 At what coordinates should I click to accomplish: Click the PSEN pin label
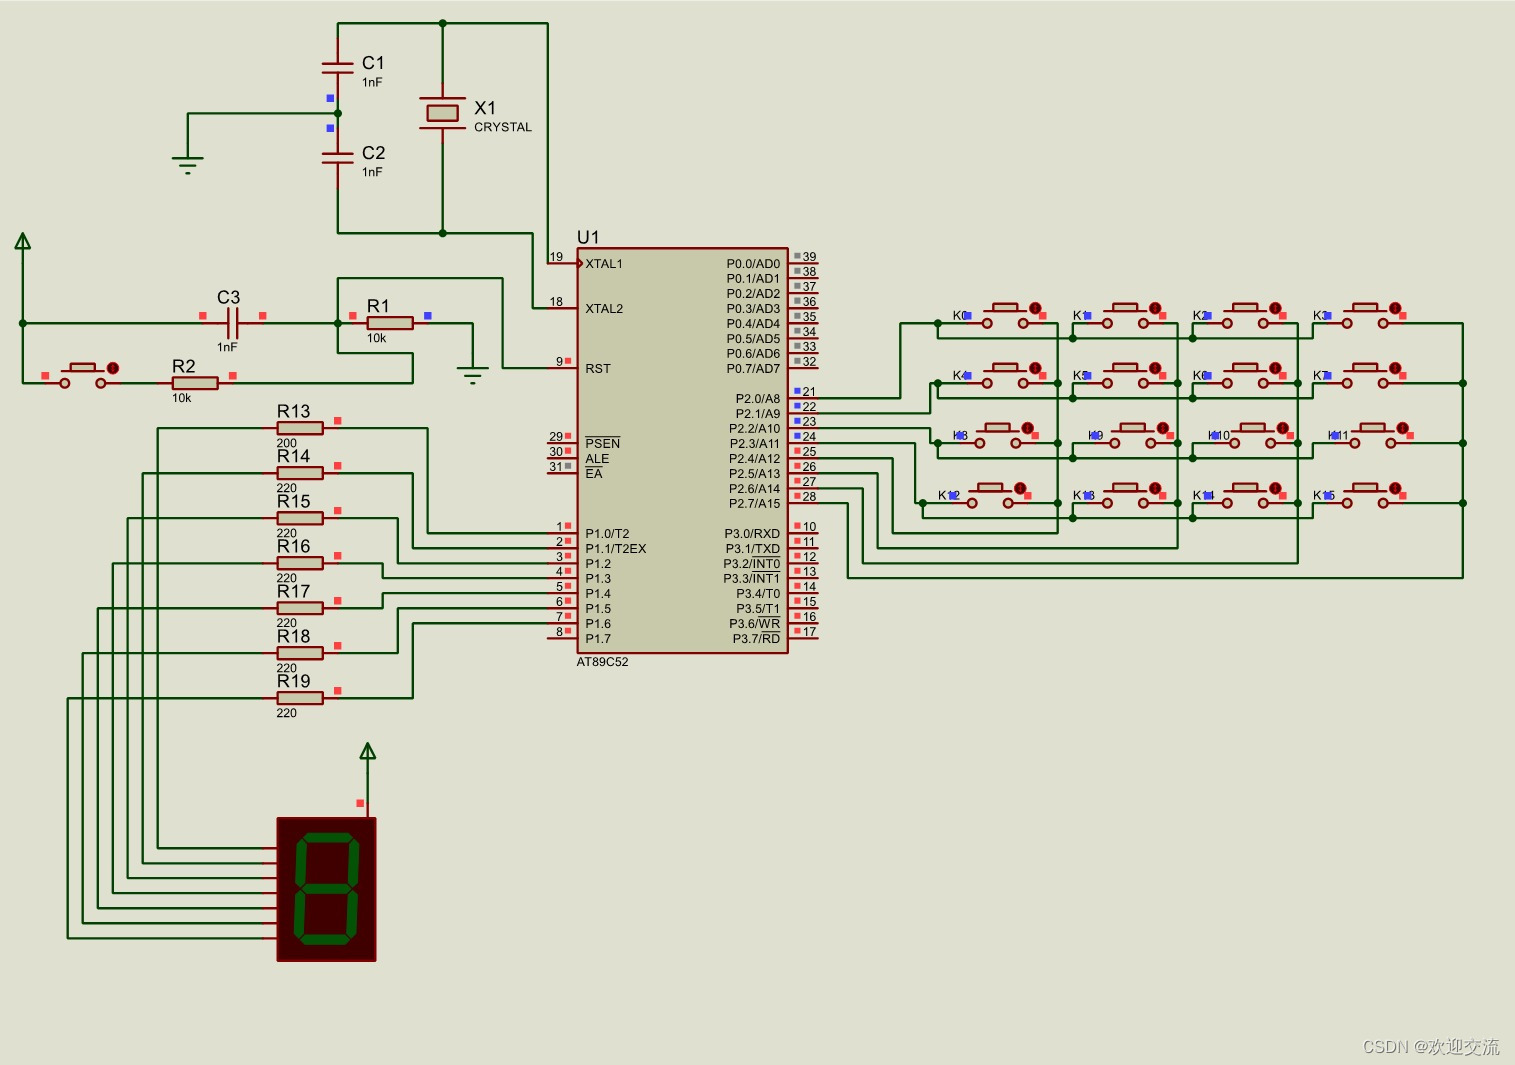[603, 443]
